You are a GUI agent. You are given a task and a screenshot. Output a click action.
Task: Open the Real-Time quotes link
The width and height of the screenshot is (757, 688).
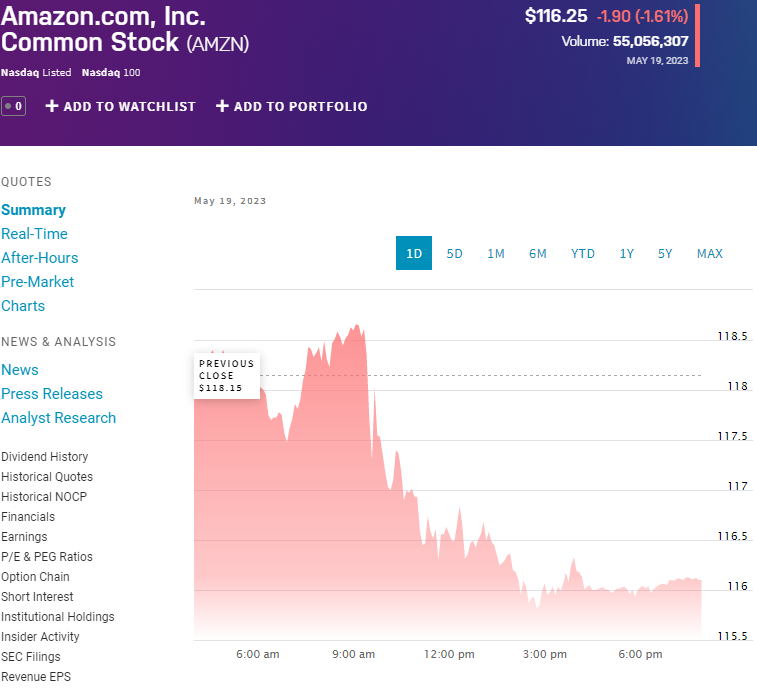coord(34,234)
